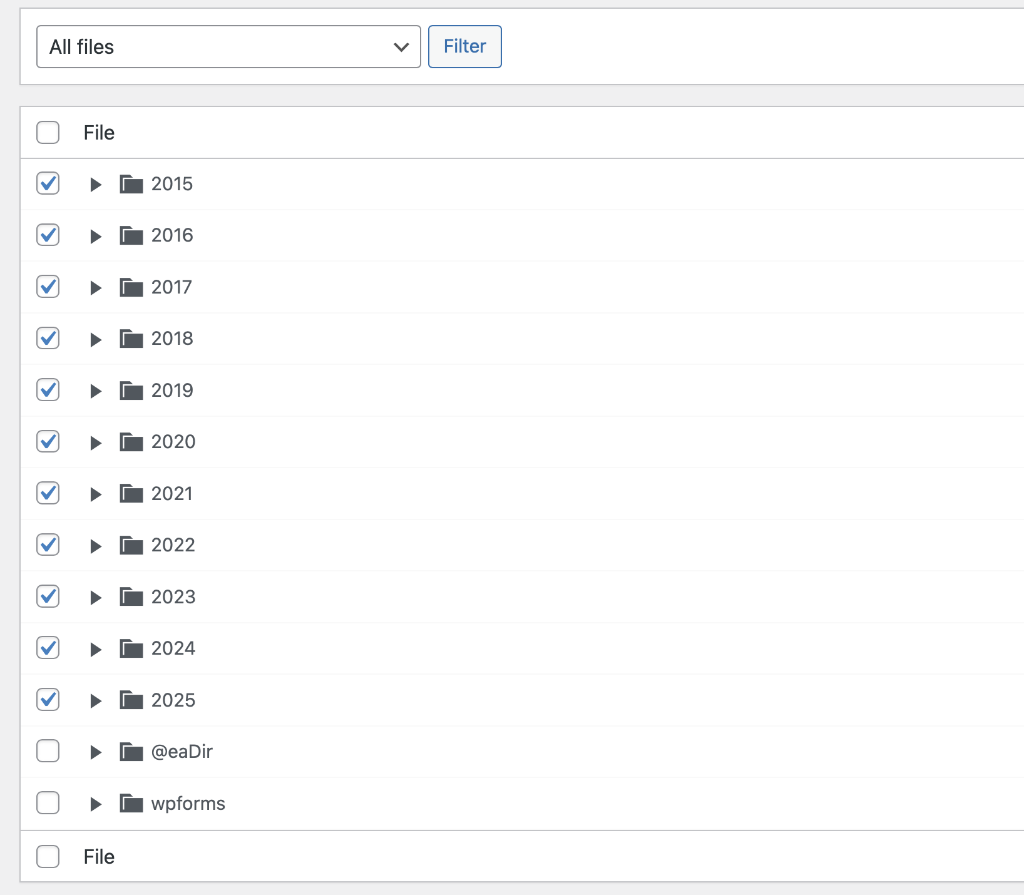Screen dimensions: 1024x895
Task: Click the @eaDir folder icon
Action: [x=131, y=752]
